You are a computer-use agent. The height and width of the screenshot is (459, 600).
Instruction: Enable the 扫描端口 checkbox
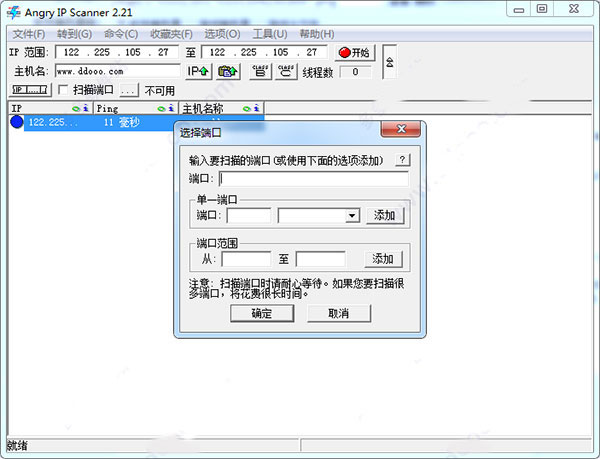63,90
